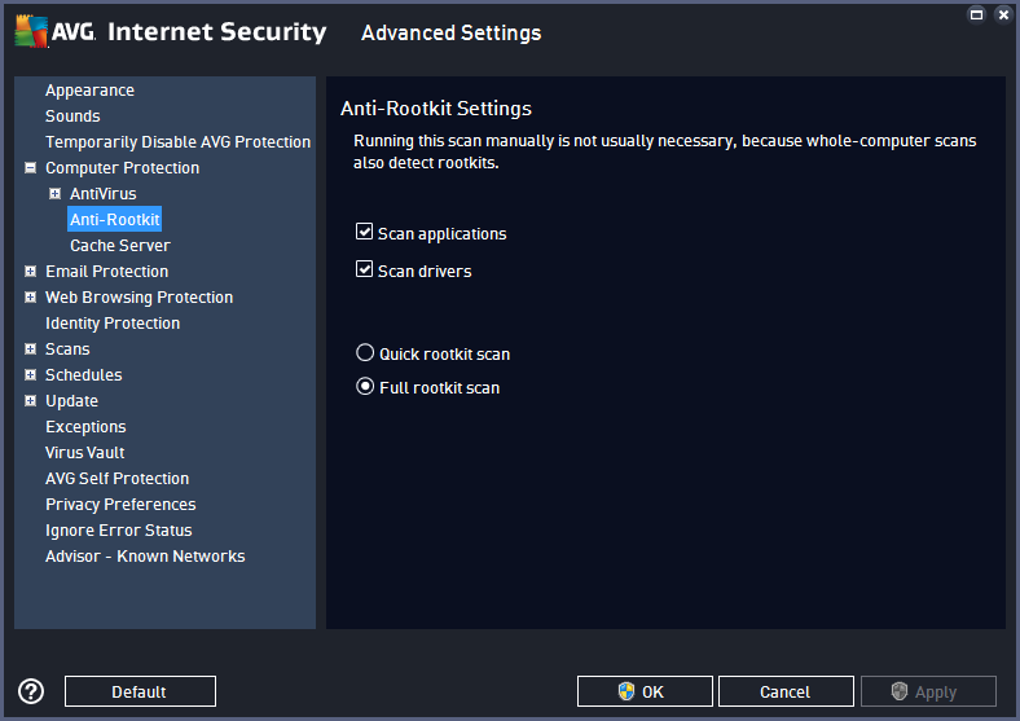Expand the Email Protection node
The width and height of the screenshot is (1020, 721).
click(x=31, y=271)
